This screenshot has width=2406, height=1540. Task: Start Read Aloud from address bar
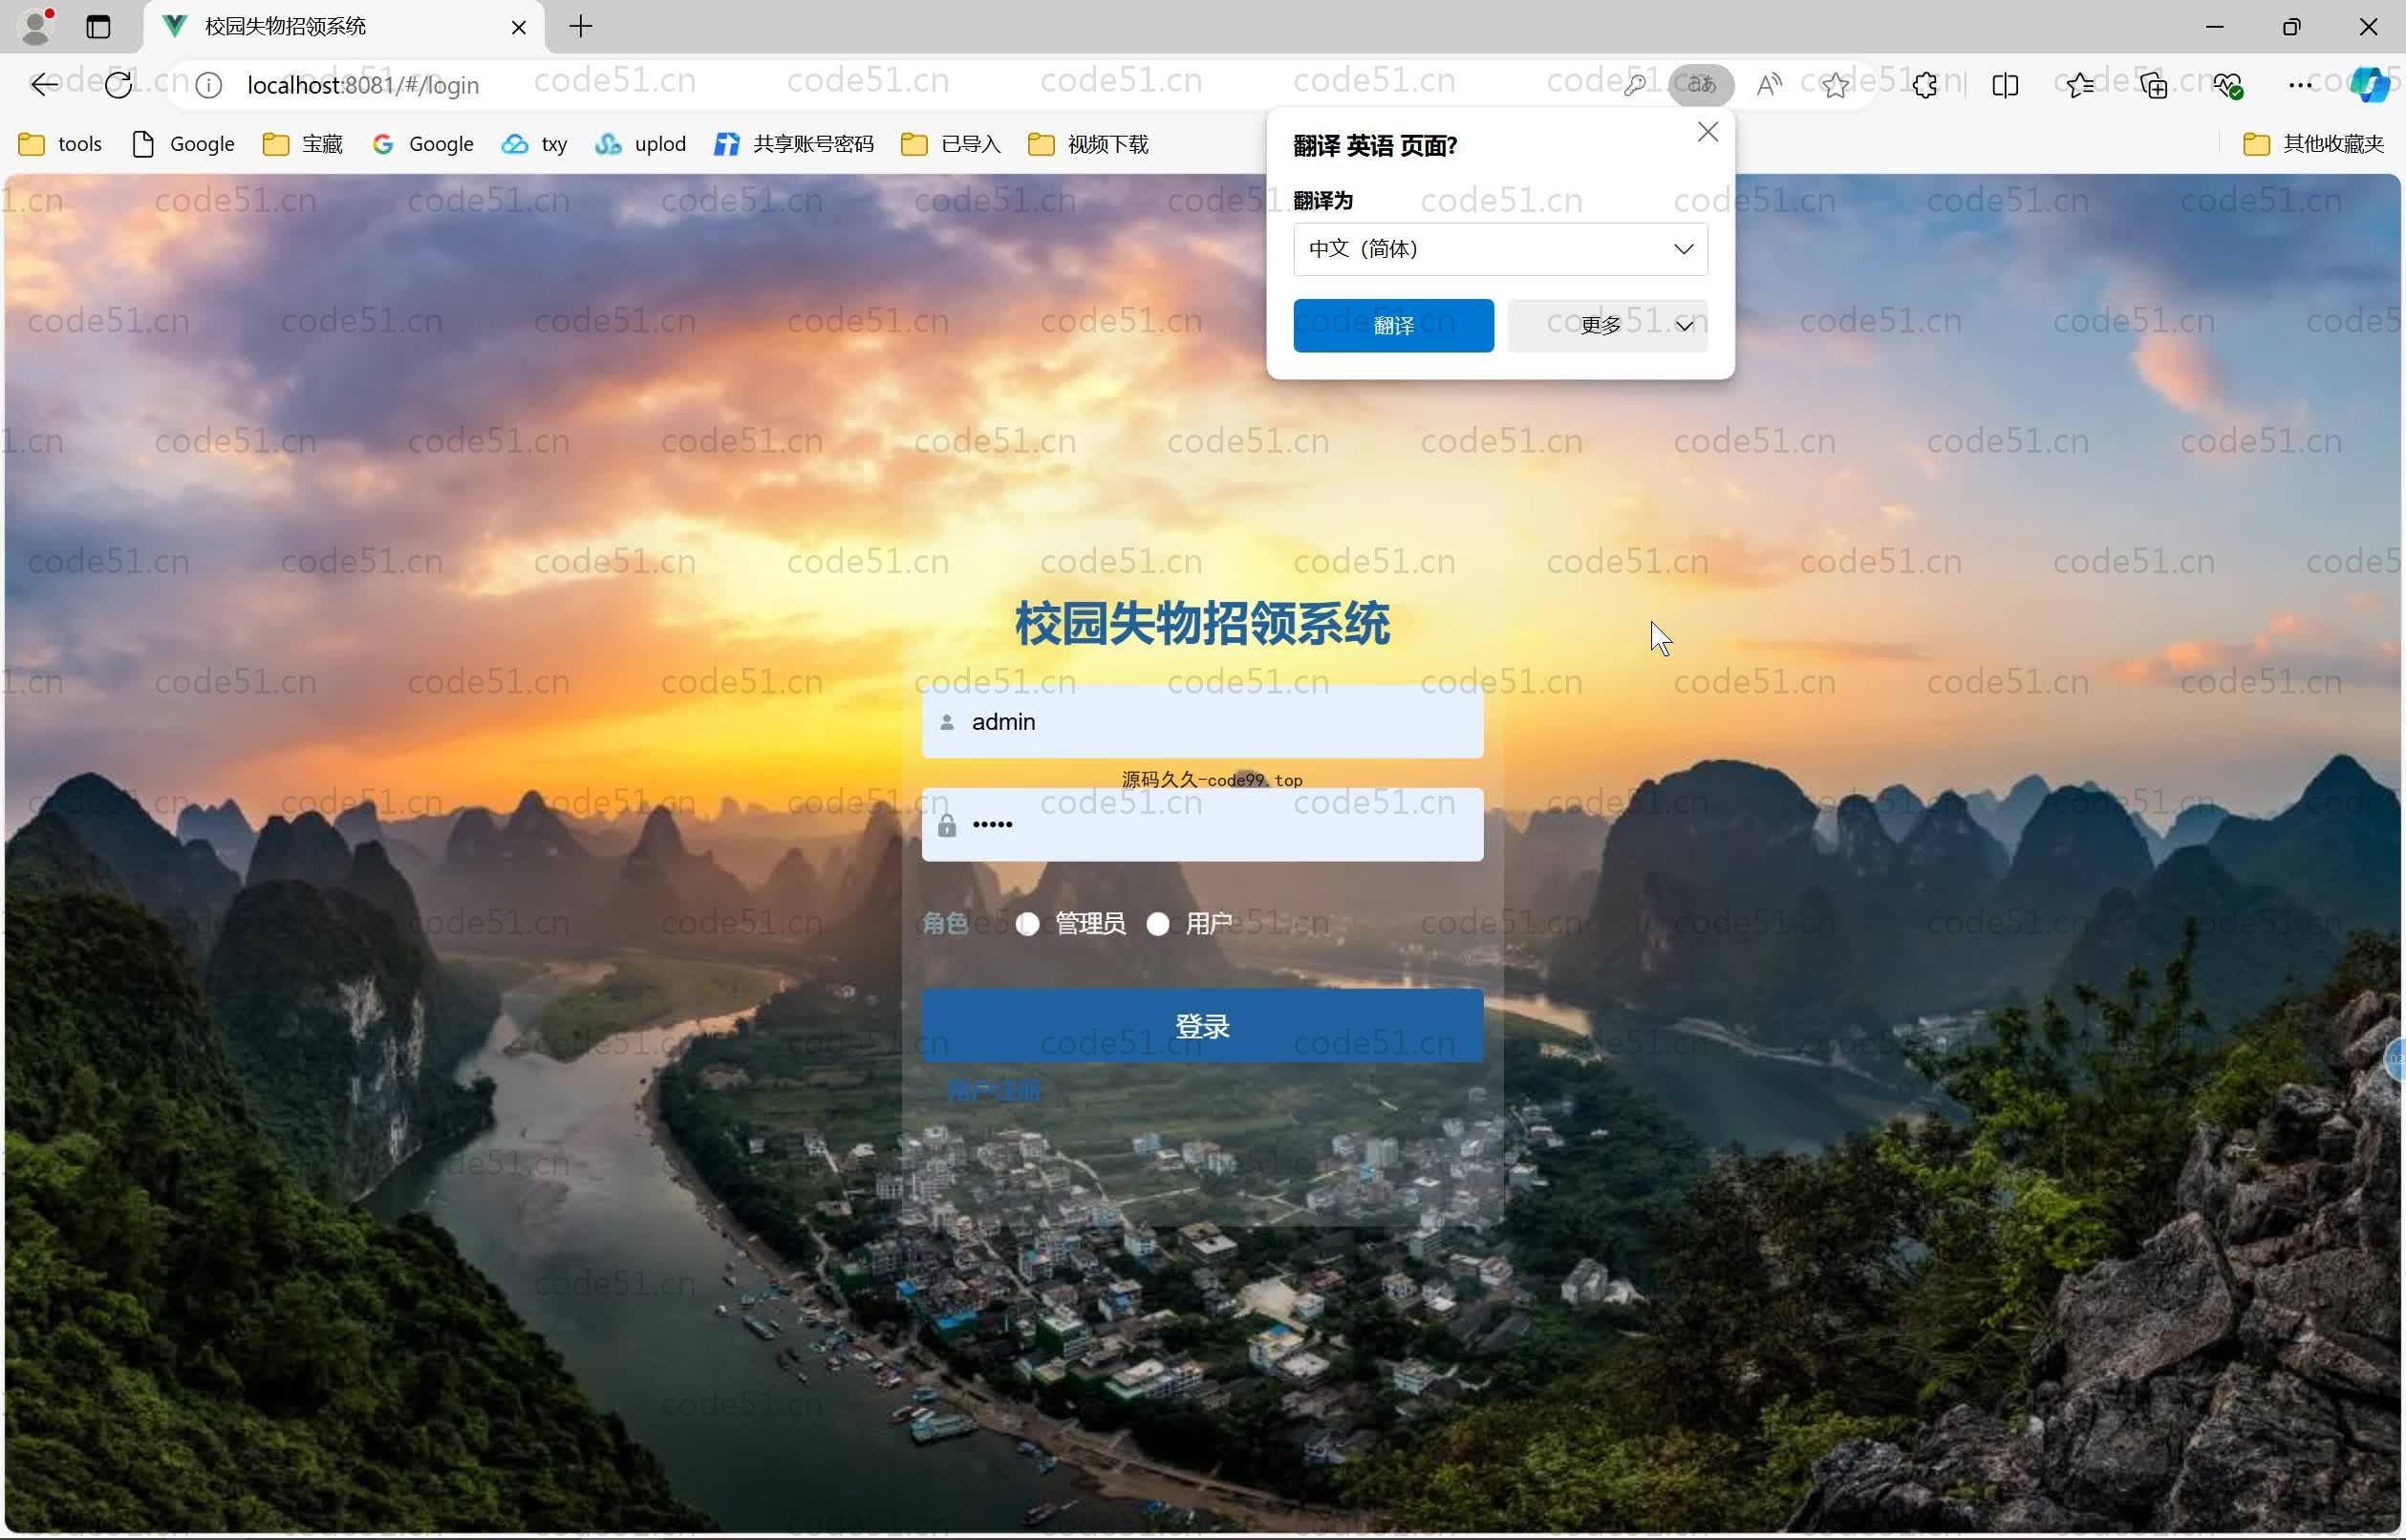tap(1768, 85)
